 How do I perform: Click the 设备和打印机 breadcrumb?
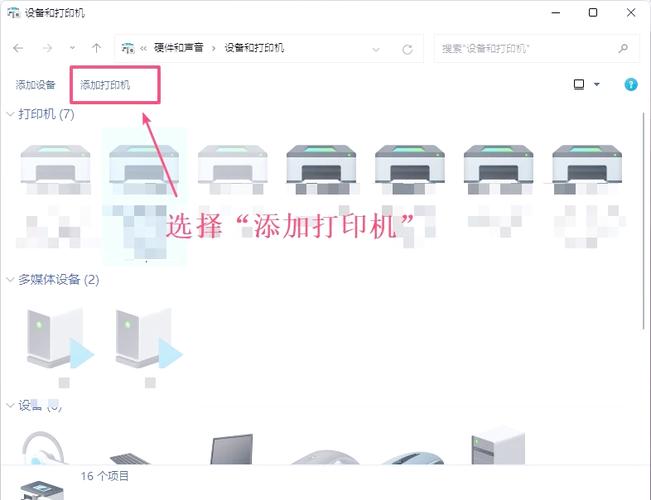coord(254,48)
